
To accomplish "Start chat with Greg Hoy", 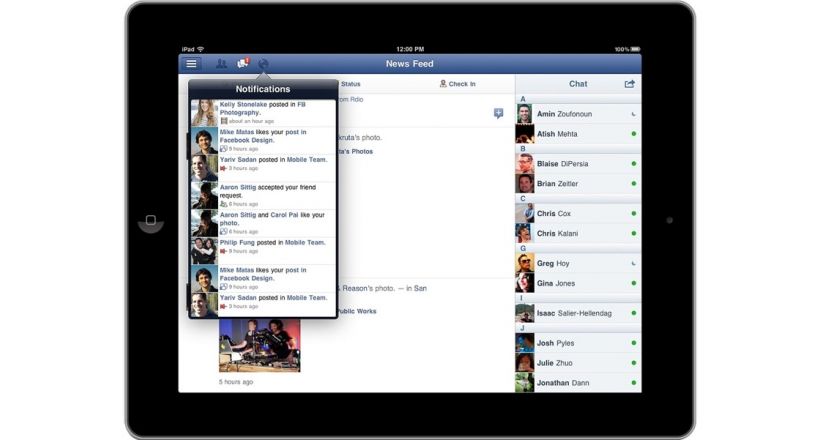I will click(x=578, y=263).
